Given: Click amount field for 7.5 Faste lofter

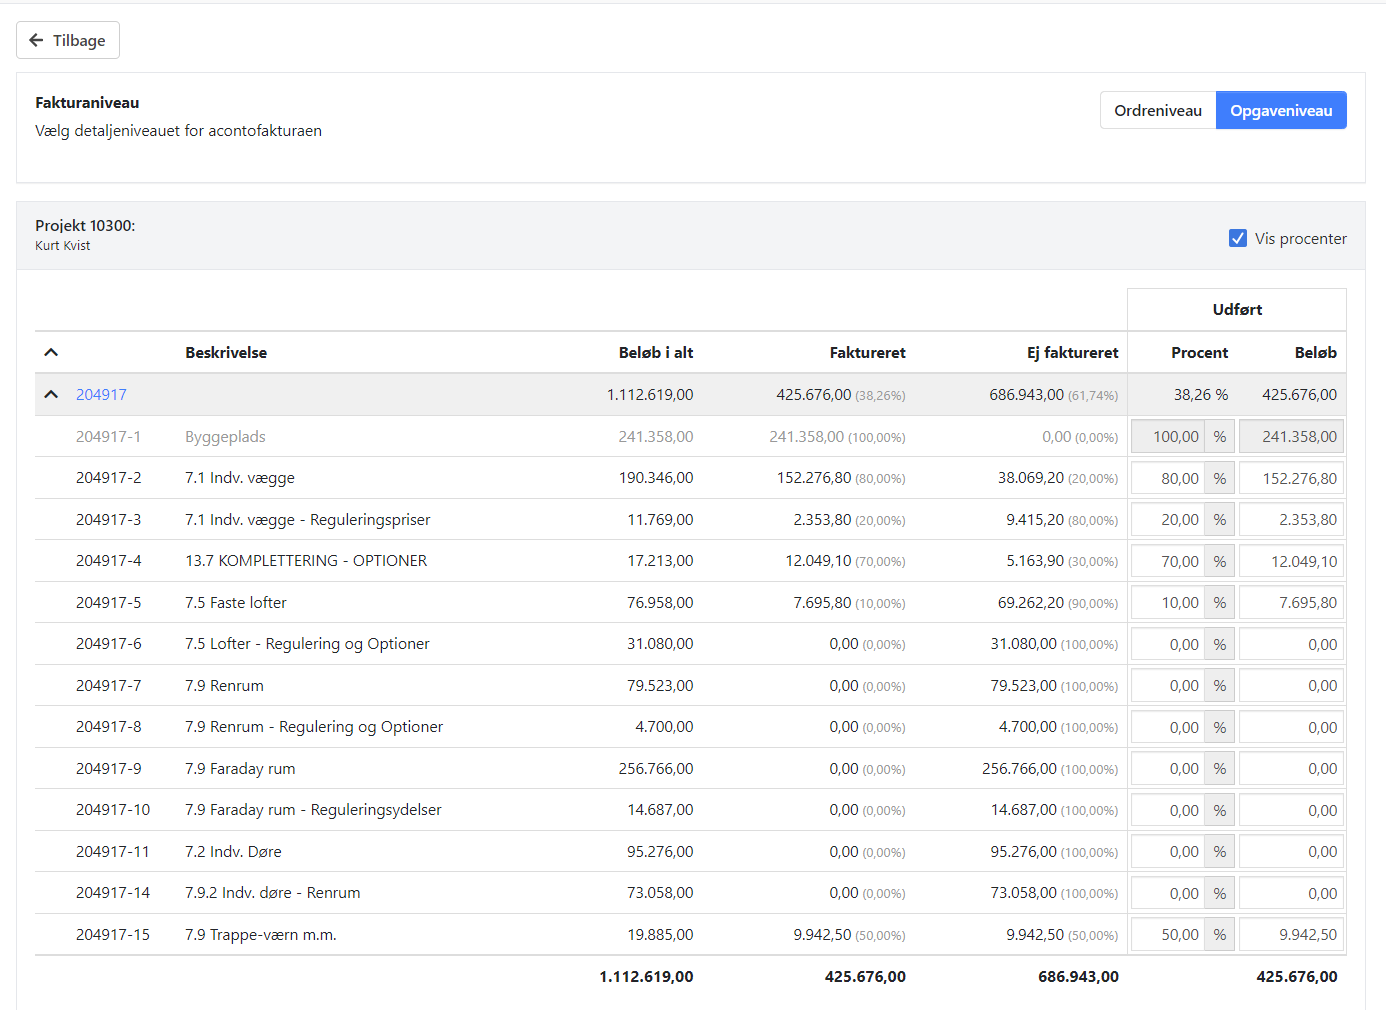Looking at the screenshot, I should coord(1290,603).
